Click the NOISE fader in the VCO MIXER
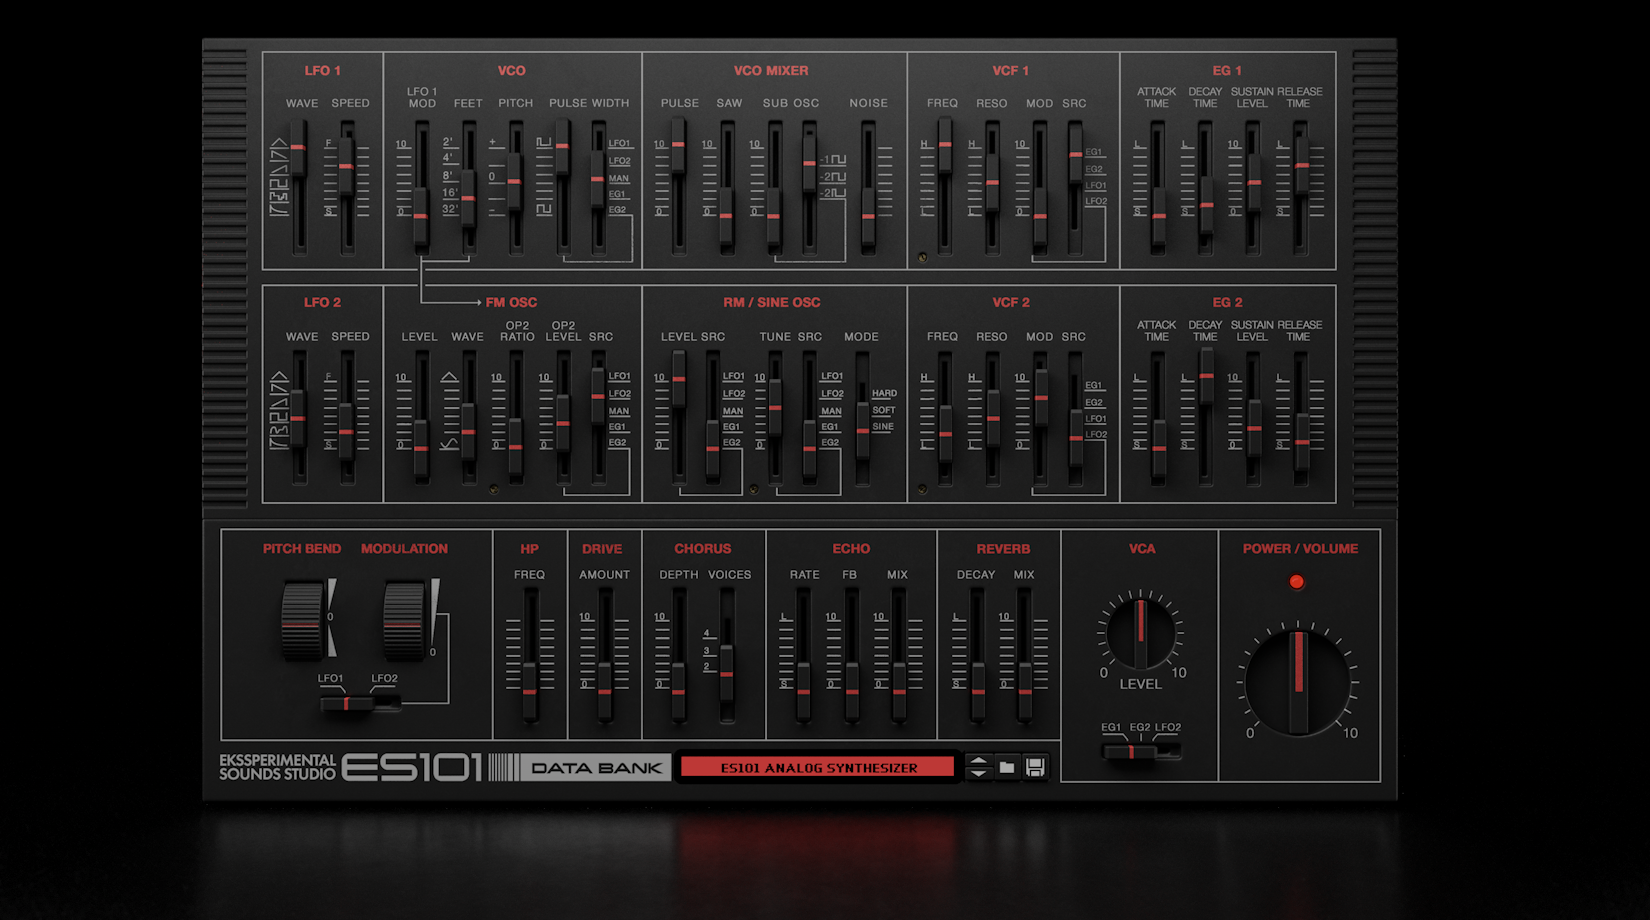Screen dimensions: 1650x920 click(x=868, y=213)
